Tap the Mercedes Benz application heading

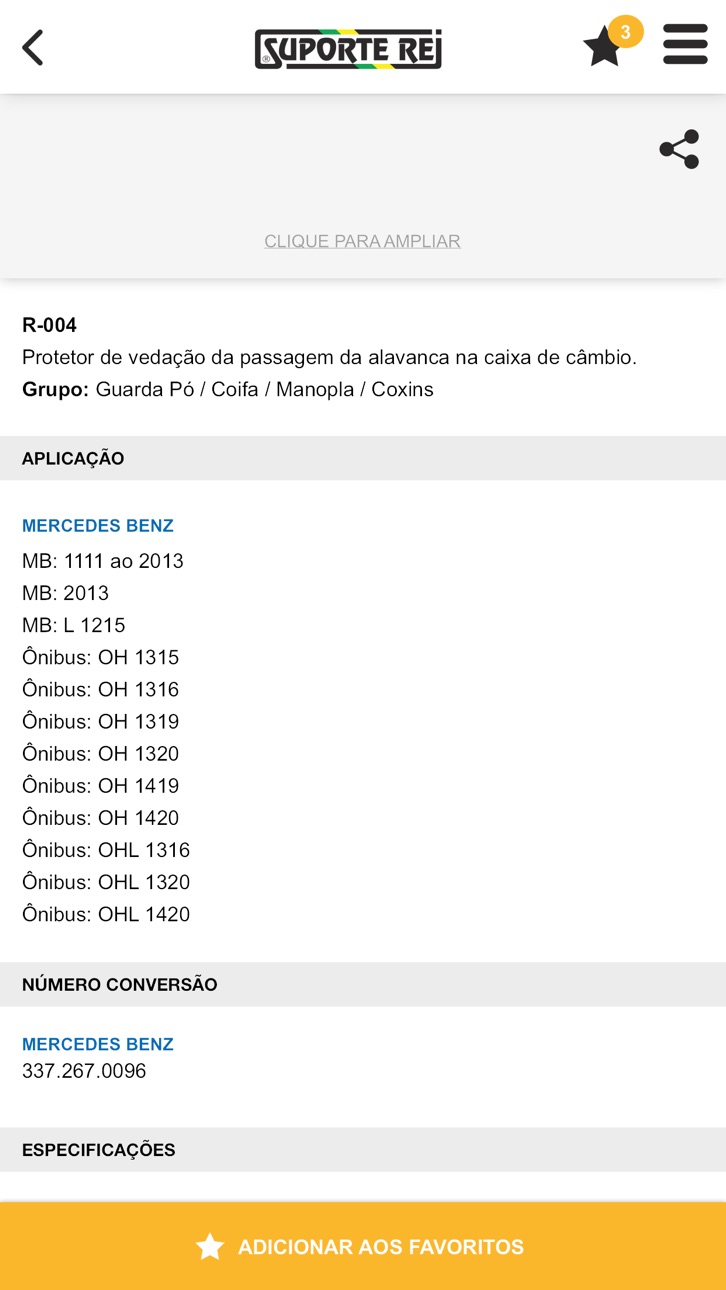pos(98,525)
